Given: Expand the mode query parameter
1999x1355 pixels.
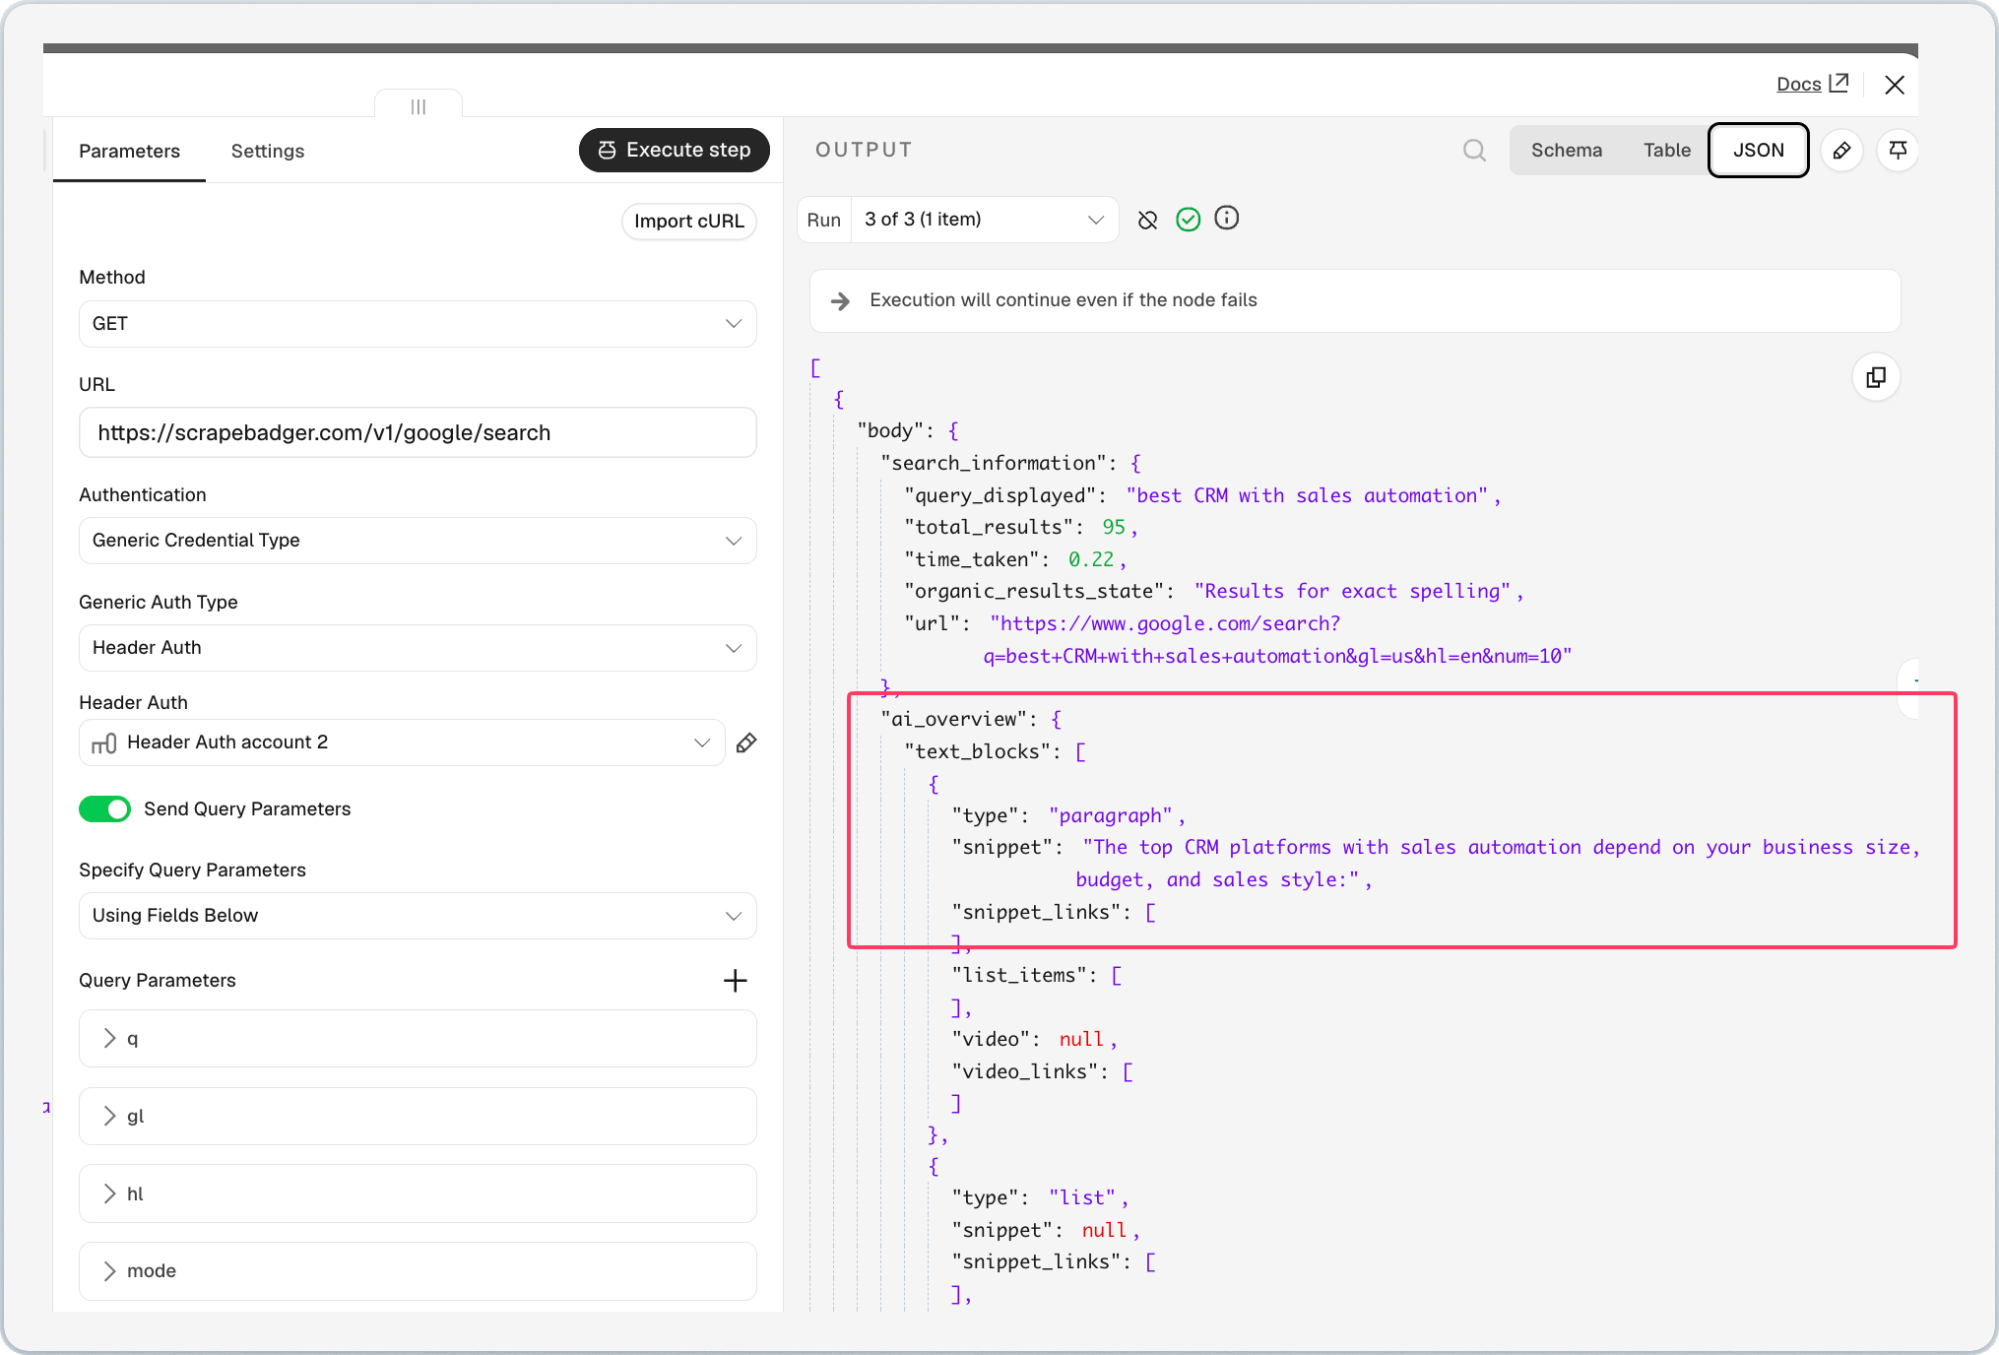Looking at the screenshot, I should [417, 1271].
